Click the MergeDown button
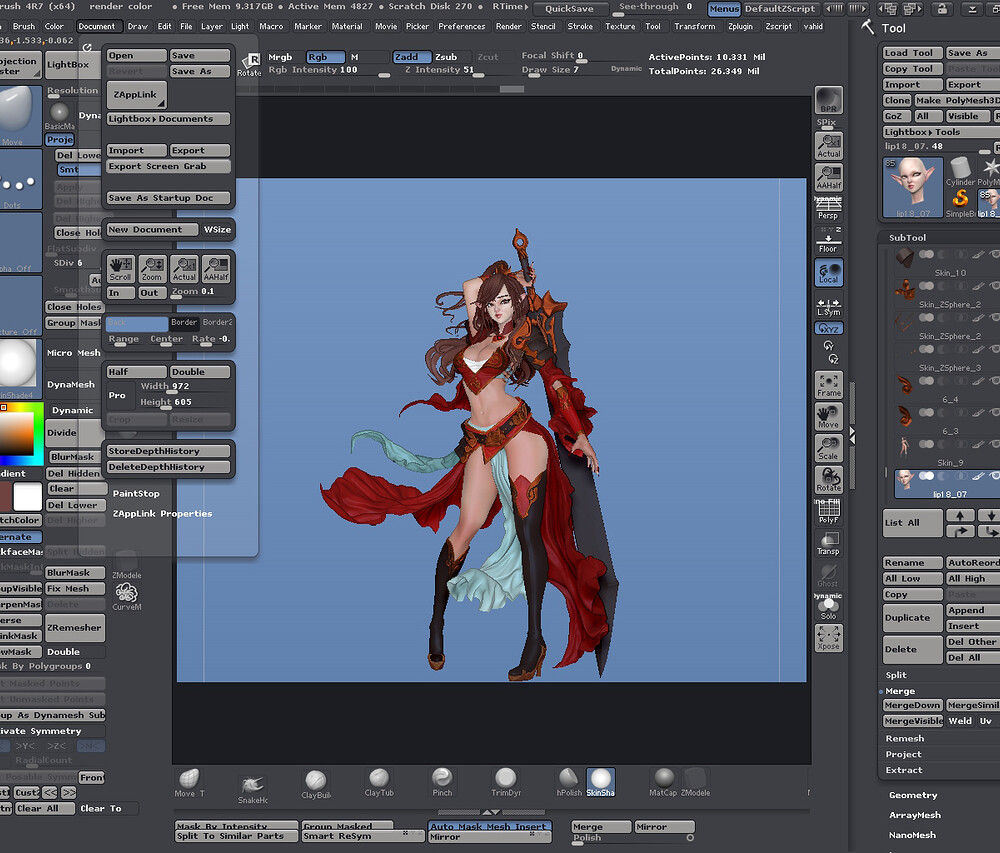 pos(912,705)
